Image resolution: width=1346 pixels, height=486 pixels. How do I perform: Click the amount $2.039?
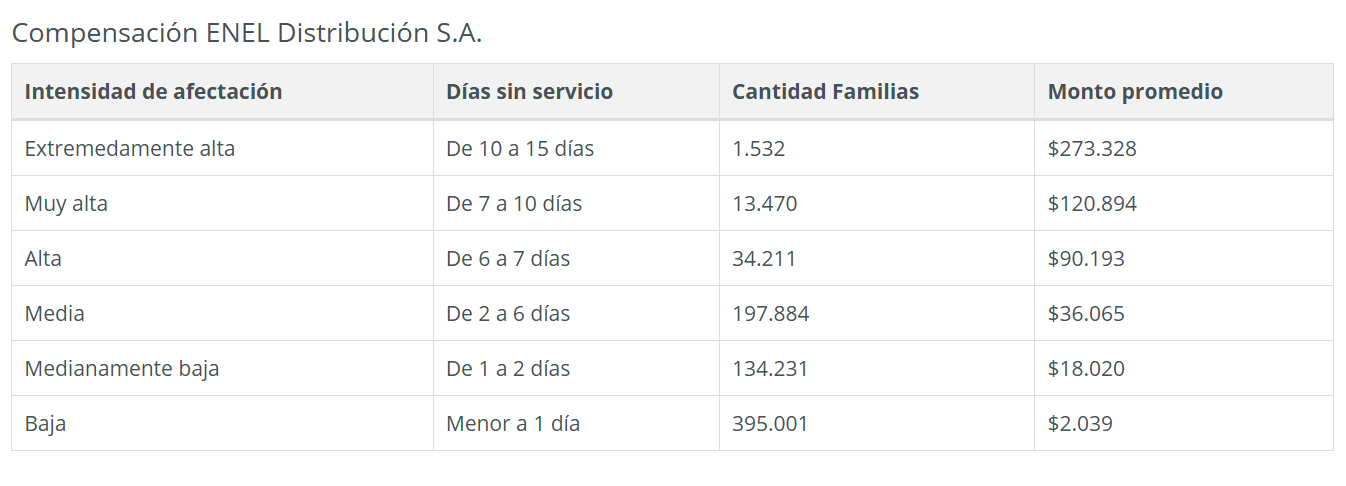[x=1080, y=424]
